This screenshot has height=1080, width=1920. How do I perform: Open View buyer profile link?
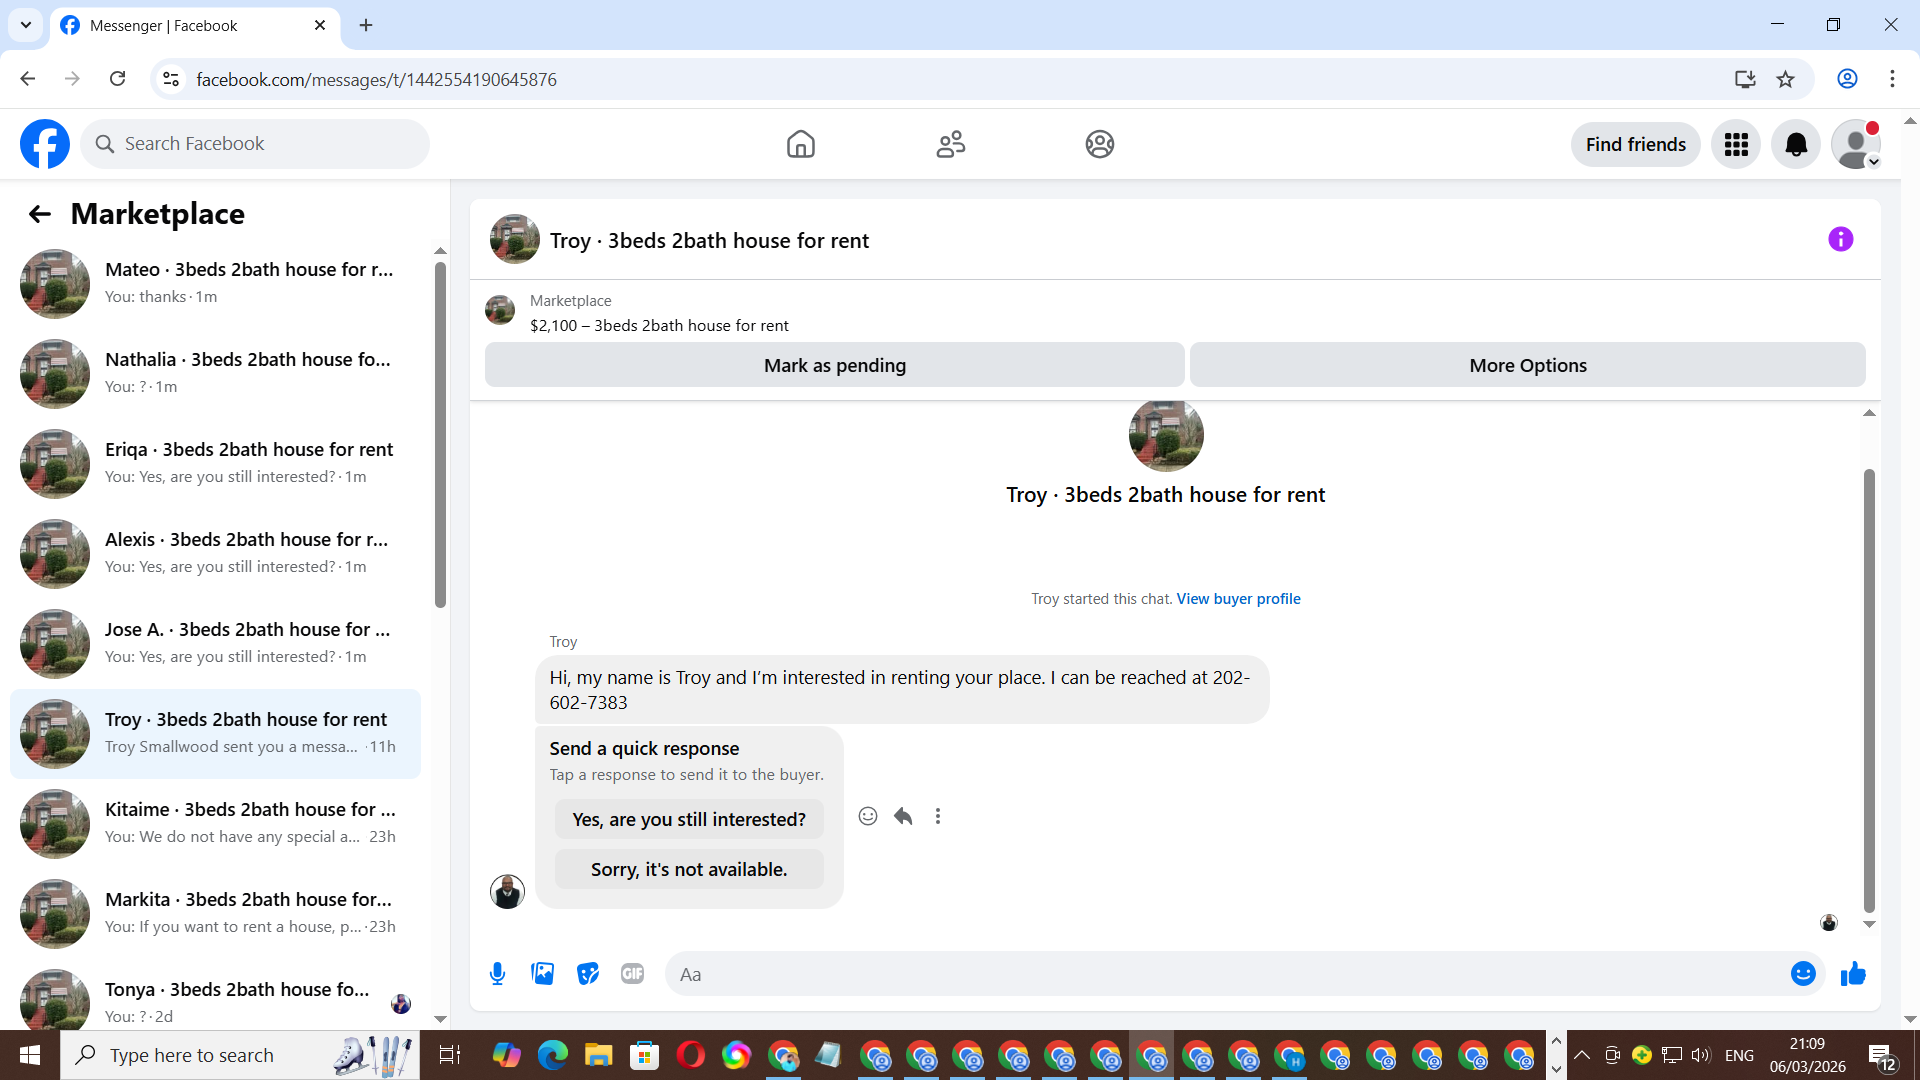pos(1238,599)
